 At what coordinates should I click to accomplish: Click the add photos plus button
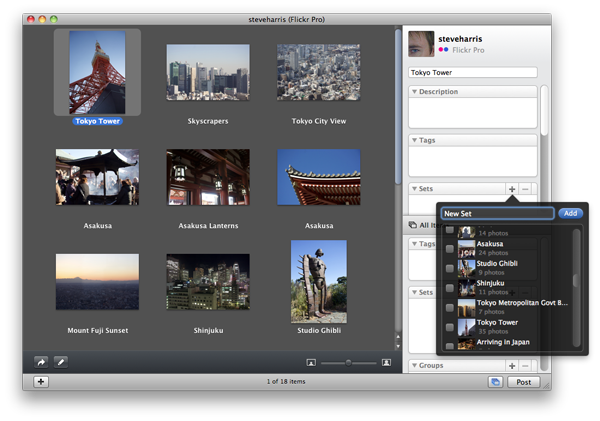pos(41,382)
